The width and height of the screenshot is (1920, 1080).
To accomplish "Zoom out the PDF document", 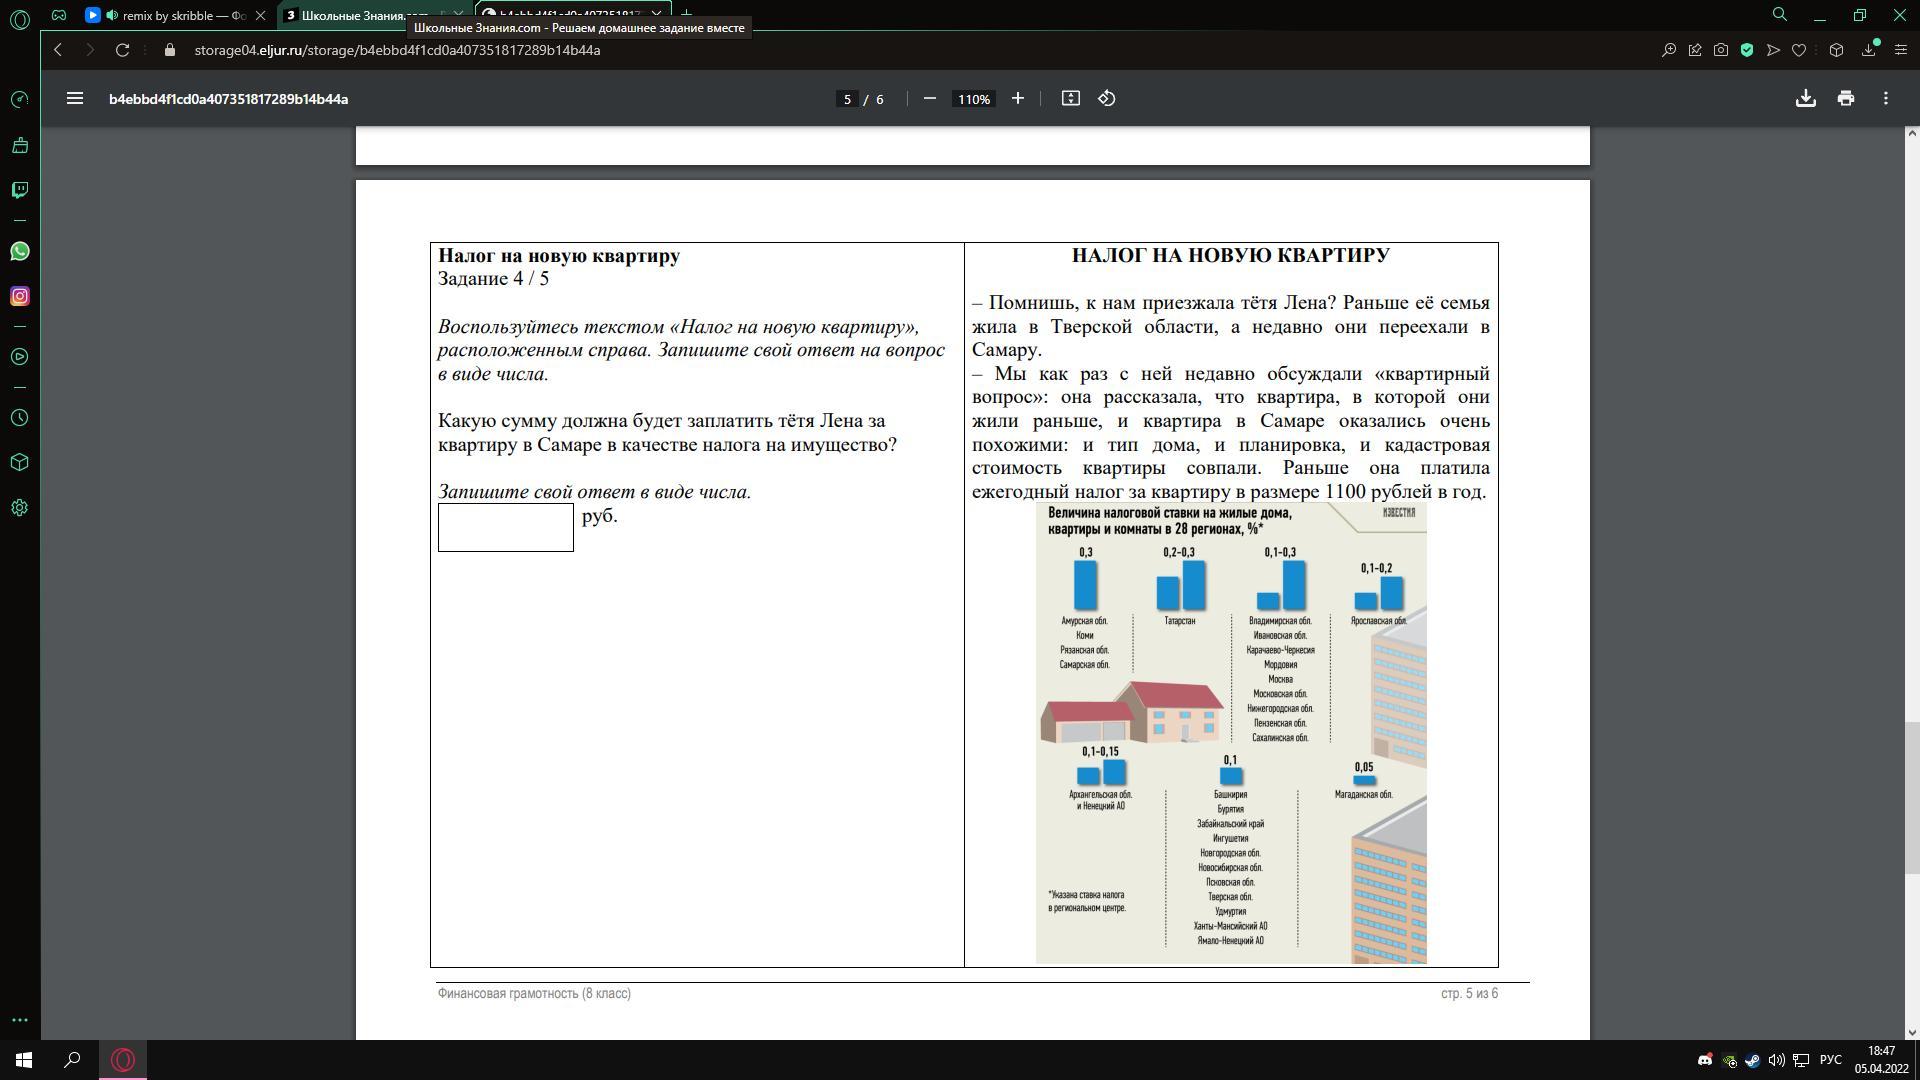I will tap(930, 98).
